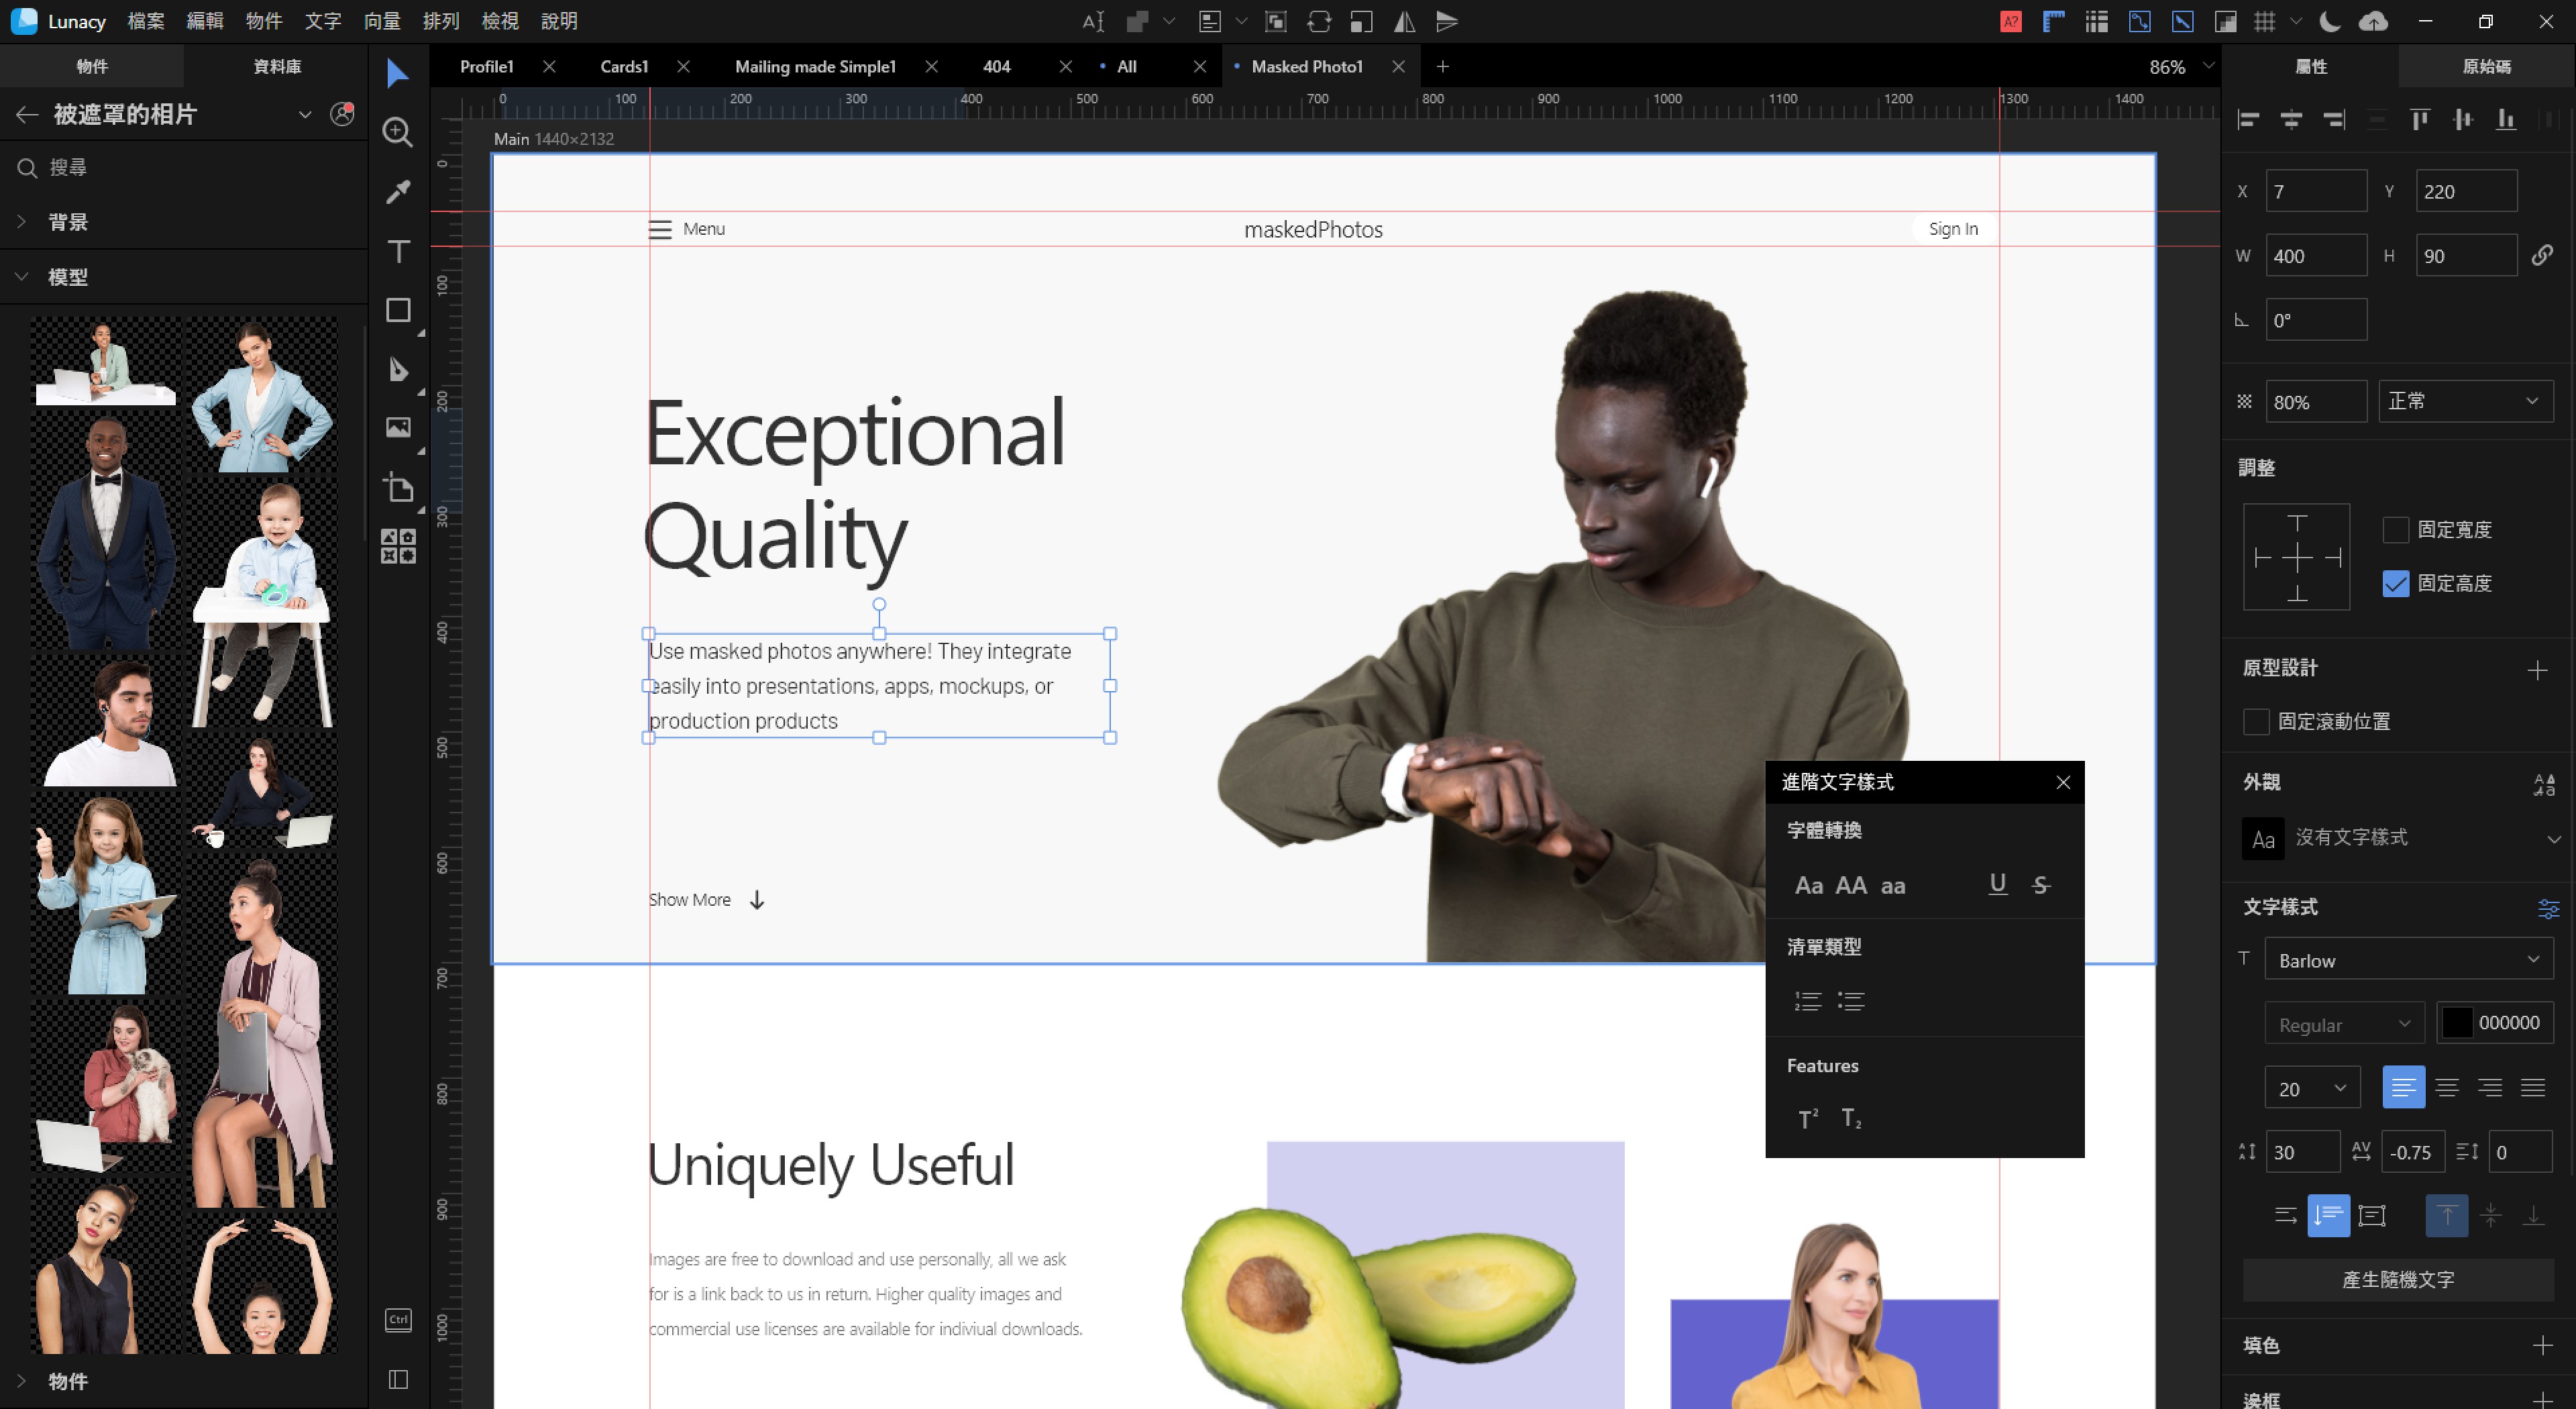
Task: Apply underline in the advanced text style panel
Action: coord(1997,884)
